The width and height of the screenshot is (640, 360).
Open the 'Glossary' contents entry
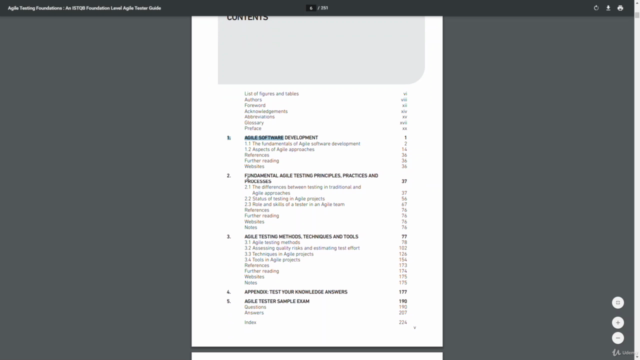tap(254, 122)
